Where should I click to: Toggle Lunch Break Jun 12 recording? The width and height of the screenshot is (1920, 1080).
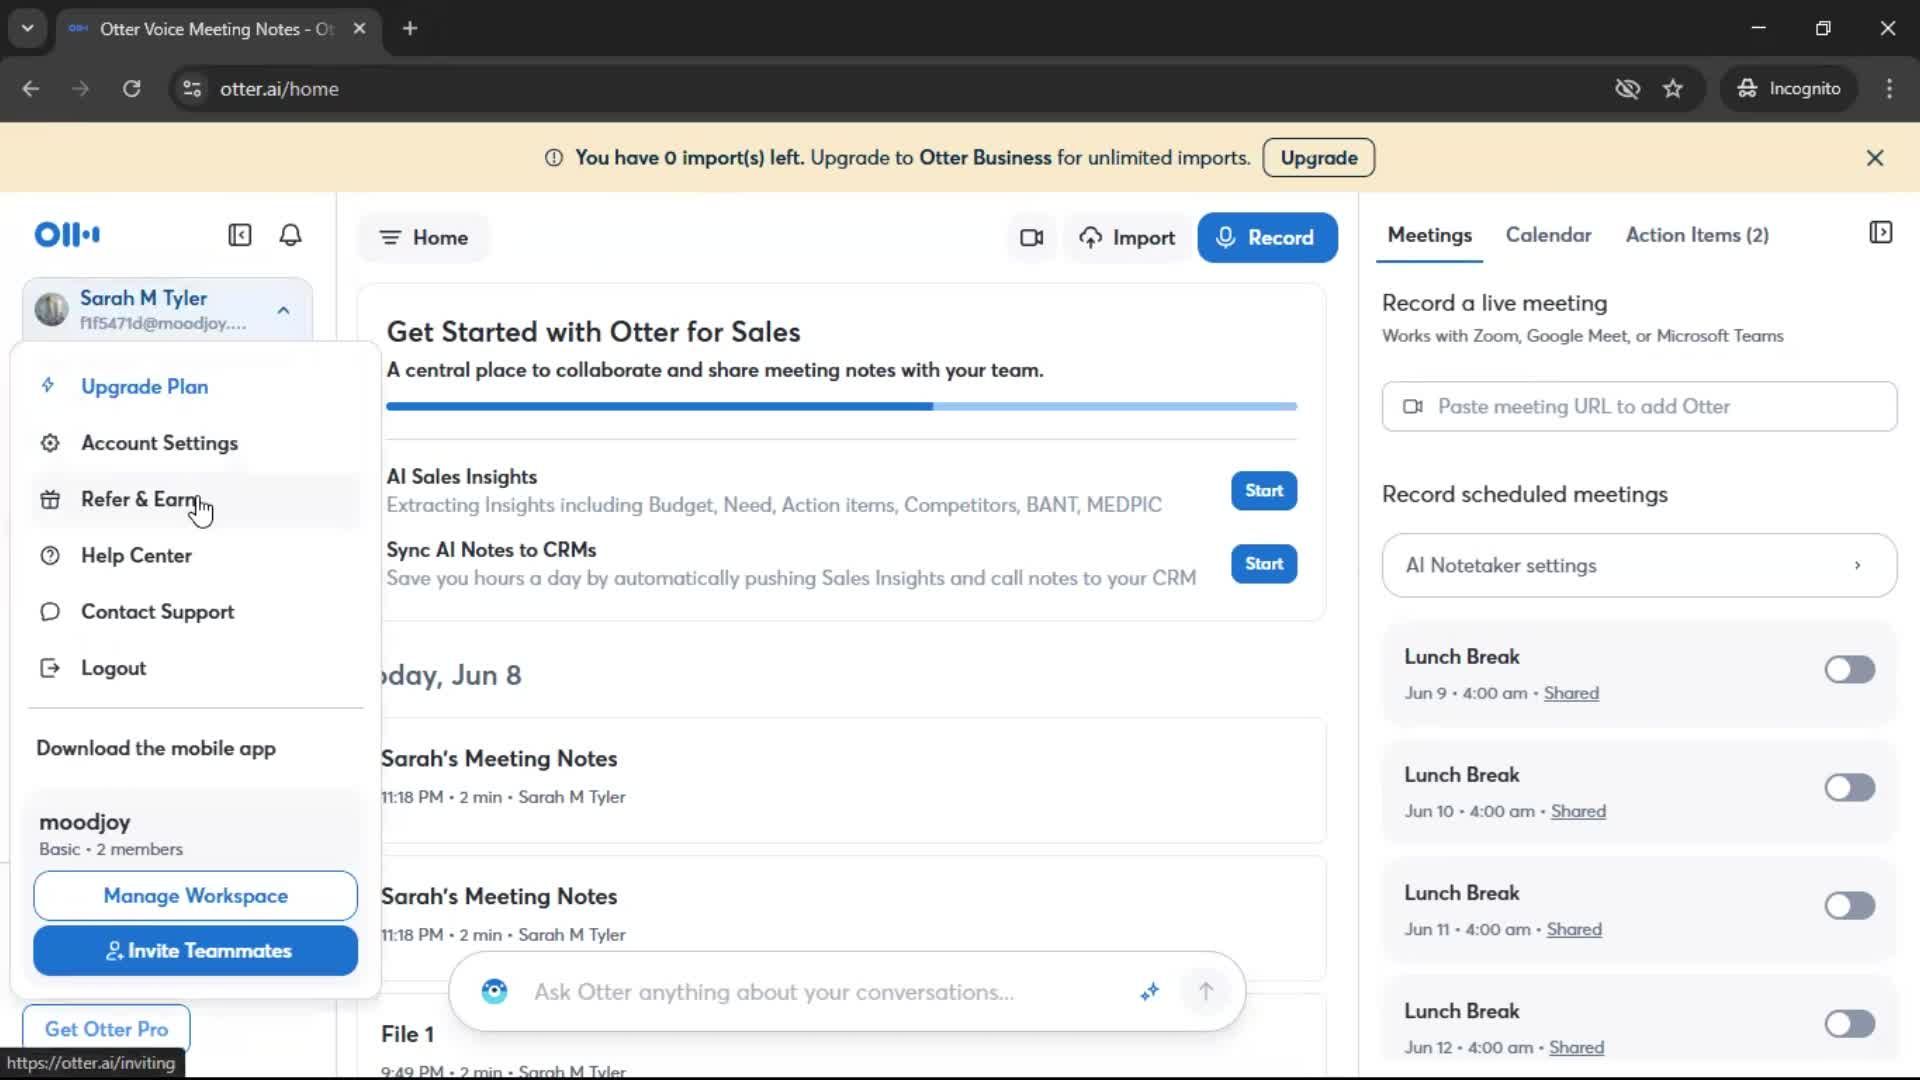point(1849,1024)
